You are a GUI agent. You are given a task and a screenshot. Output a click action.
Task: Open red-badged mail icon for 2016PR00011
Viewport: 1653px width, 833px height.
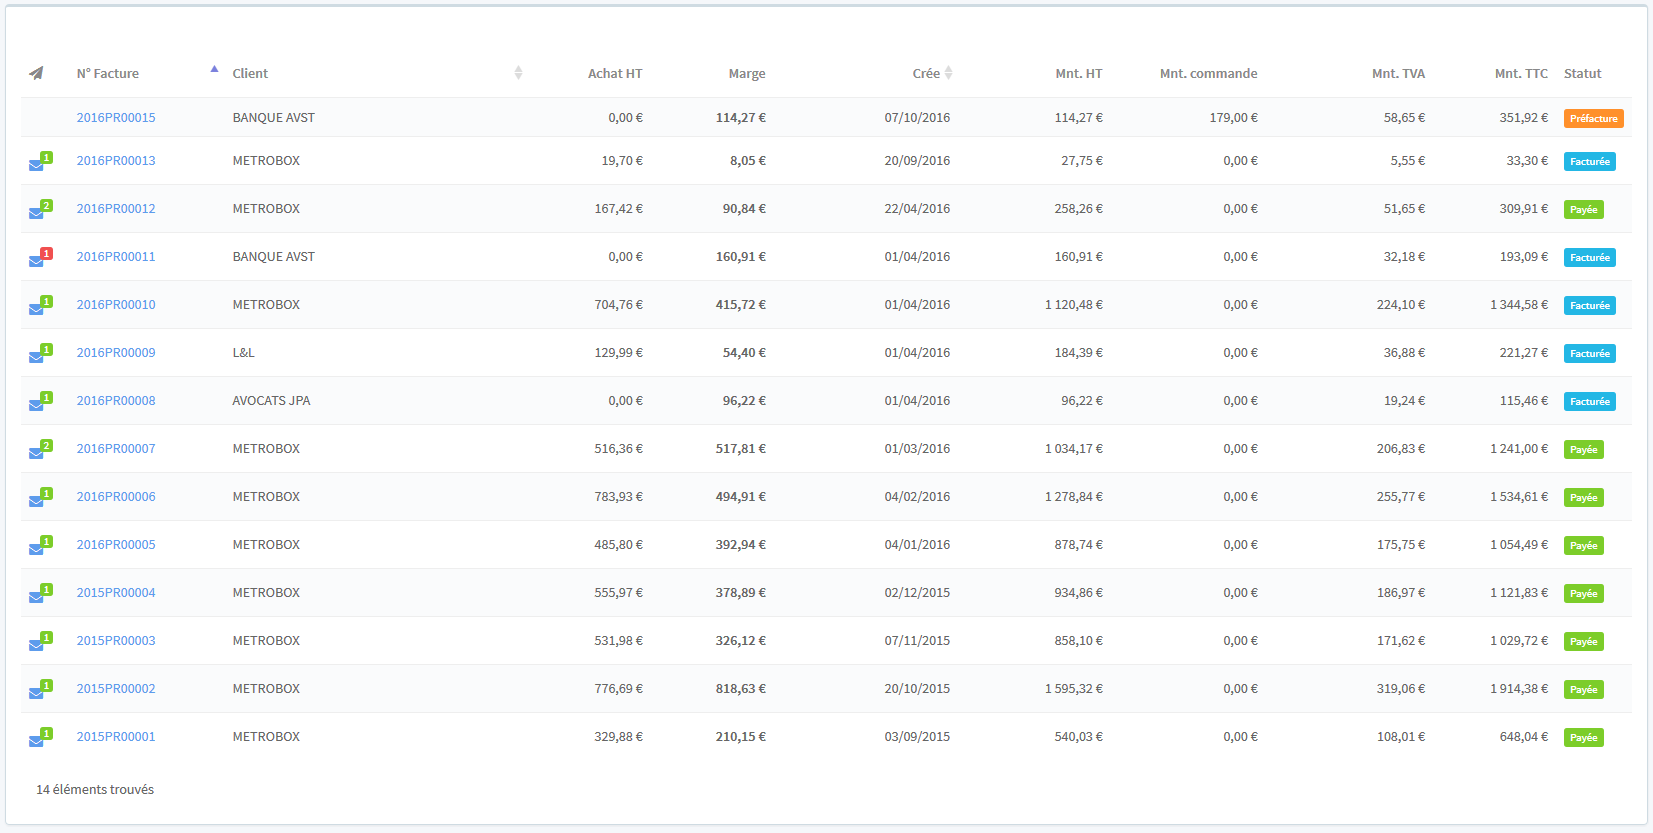point(40,258)
